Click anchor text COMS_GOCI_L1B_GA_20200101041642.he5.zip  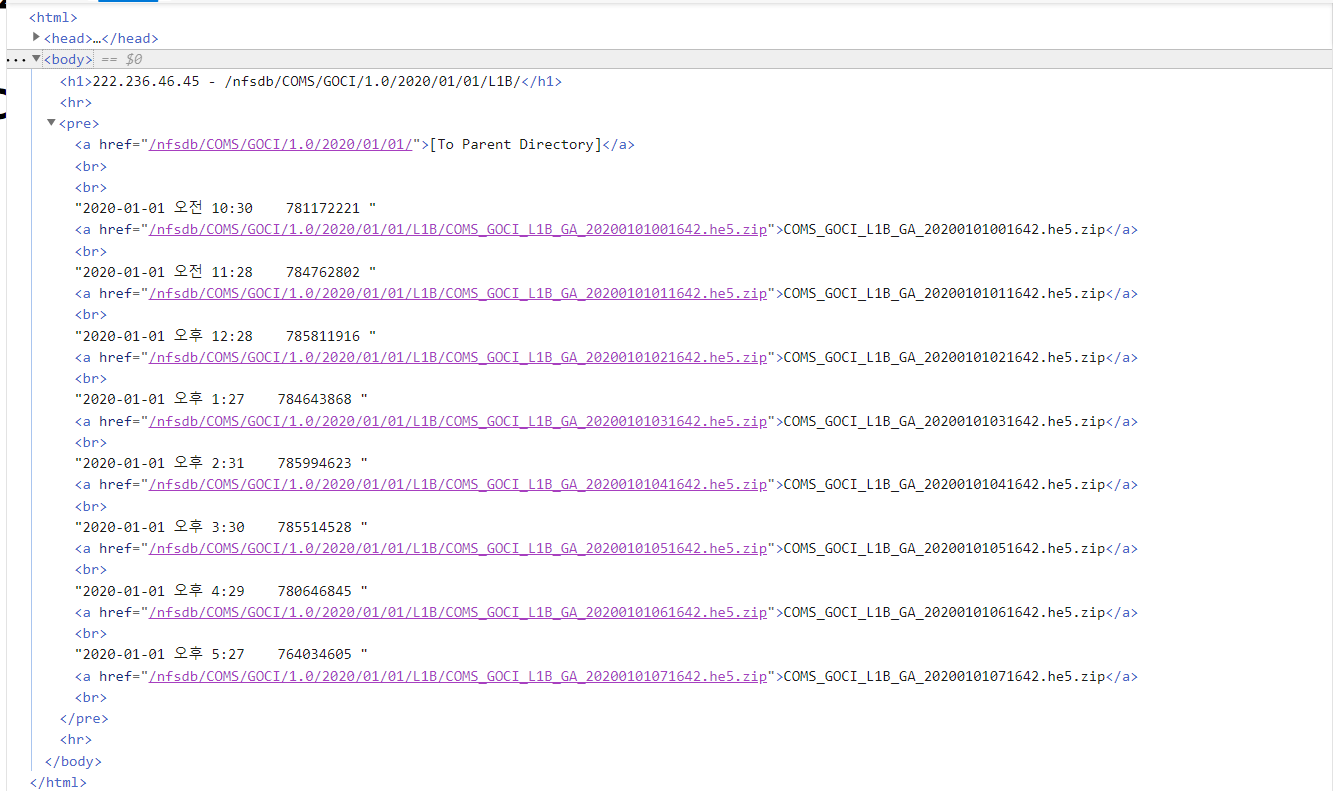tap(944, 485)
